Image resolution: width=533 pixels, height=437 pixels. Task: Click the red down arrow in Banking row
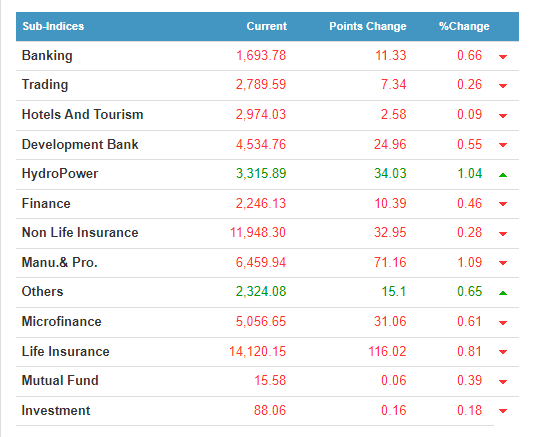pos(503,57)
